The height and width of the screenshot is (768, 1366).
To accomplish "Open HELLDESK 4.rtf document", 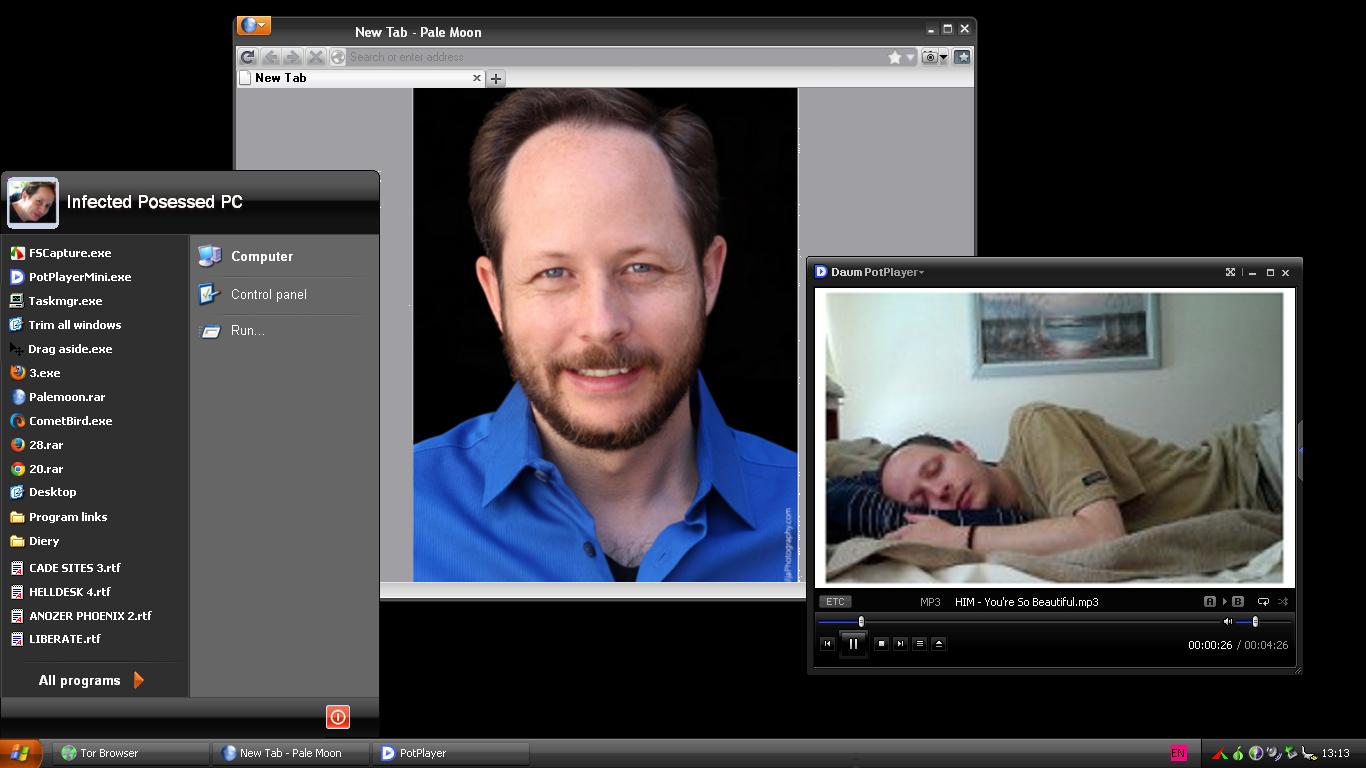I will click(x=96, y=592).
